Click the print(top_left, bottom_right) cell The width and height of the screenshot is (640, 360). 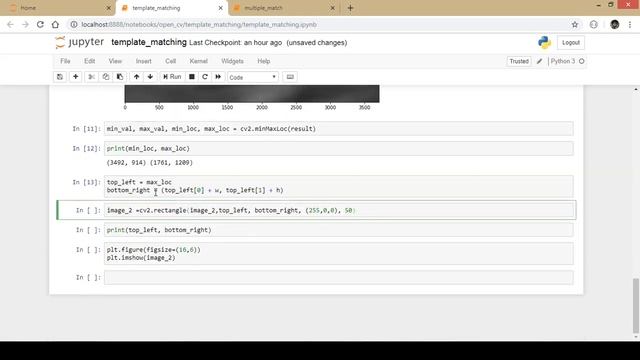pos(338,230)
